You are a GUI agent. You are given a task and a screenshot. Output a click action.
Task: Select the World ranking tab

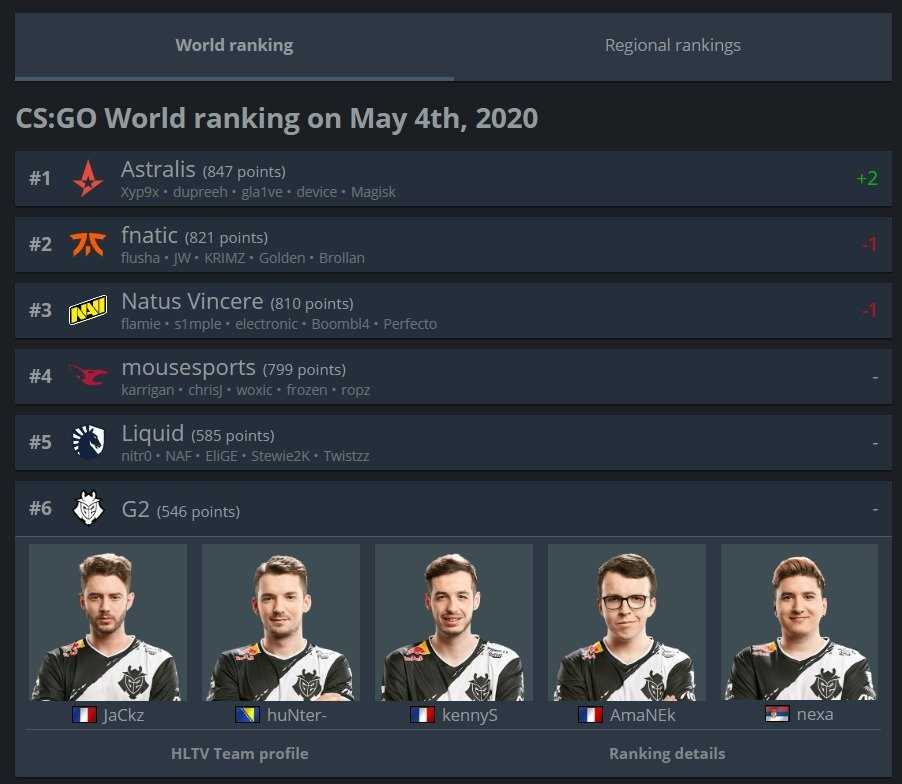[234, 45]
